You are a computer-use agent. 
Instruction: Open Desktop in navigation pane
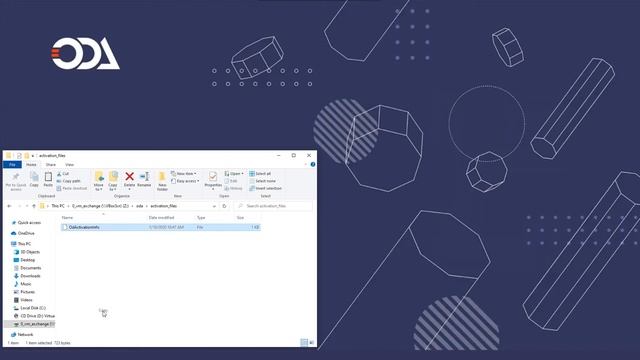[27, 260]
